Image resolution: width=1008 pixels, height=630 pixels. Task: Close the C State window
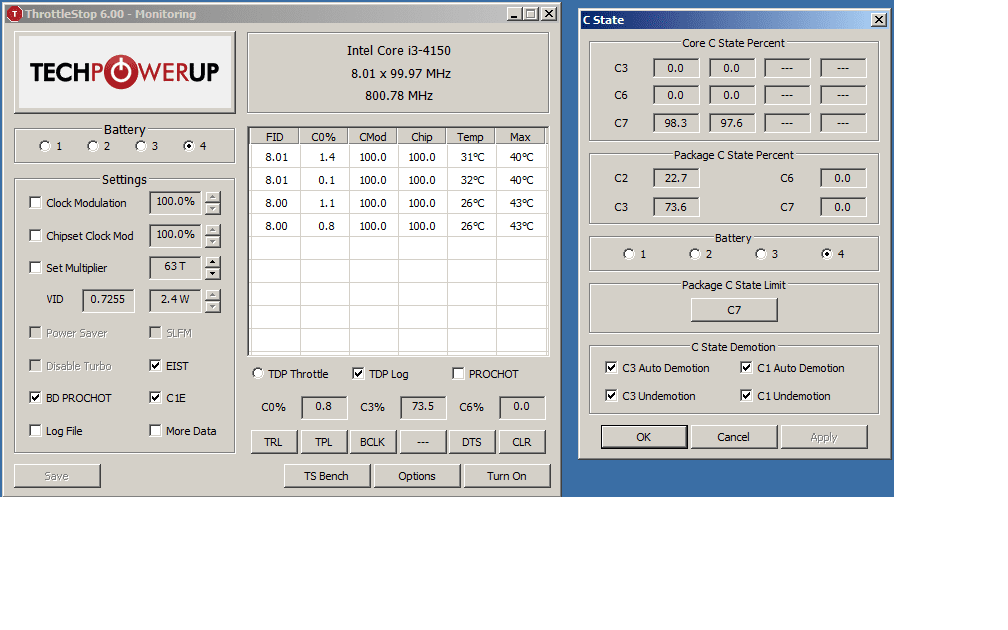[879, 20]
